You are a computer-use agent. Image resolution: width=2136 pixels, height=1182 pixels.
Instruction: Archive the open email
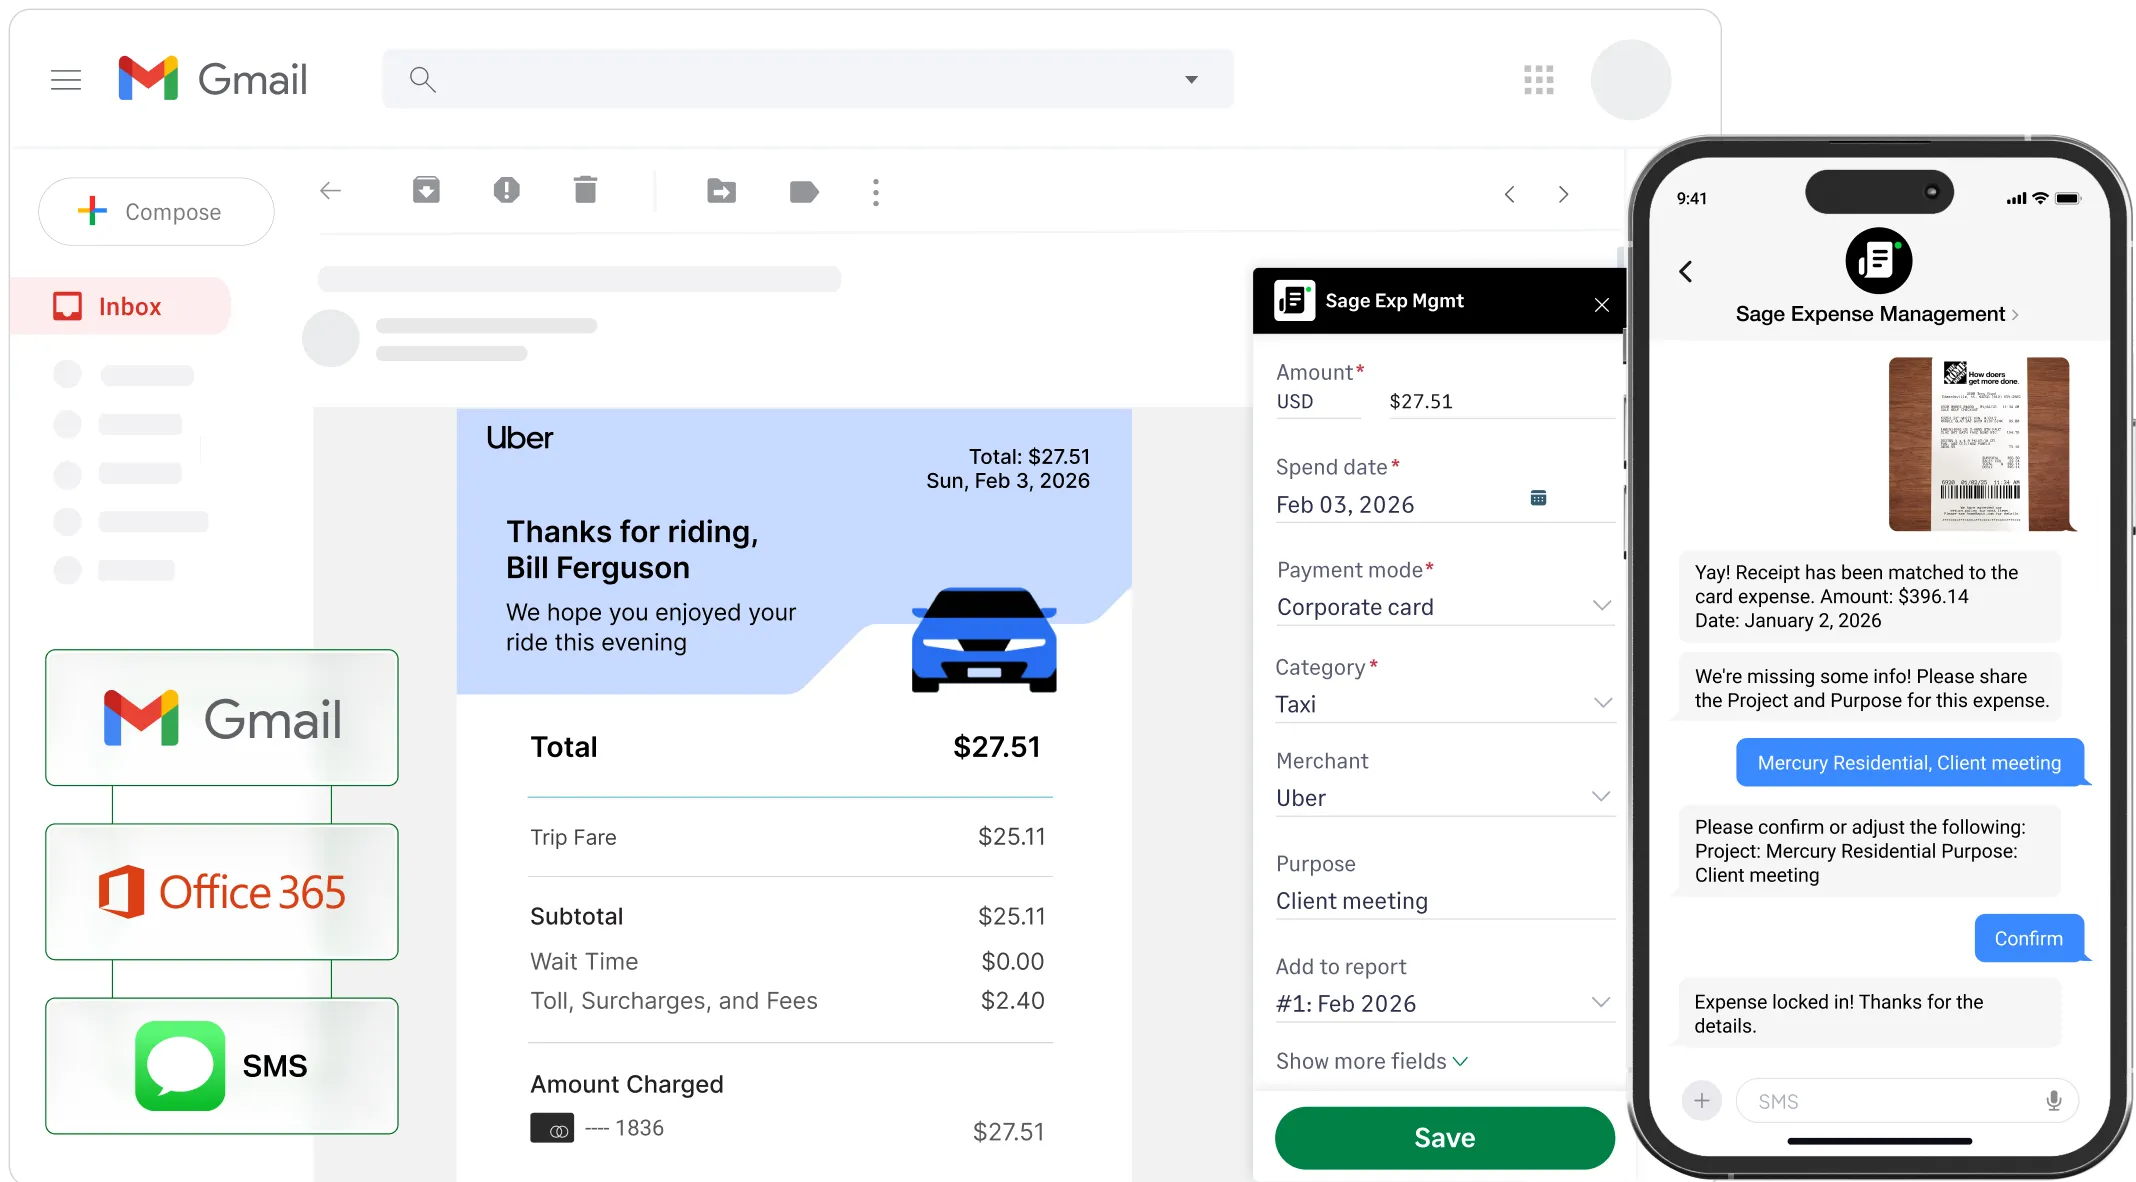pyautogui.click(x=426, y=191)
